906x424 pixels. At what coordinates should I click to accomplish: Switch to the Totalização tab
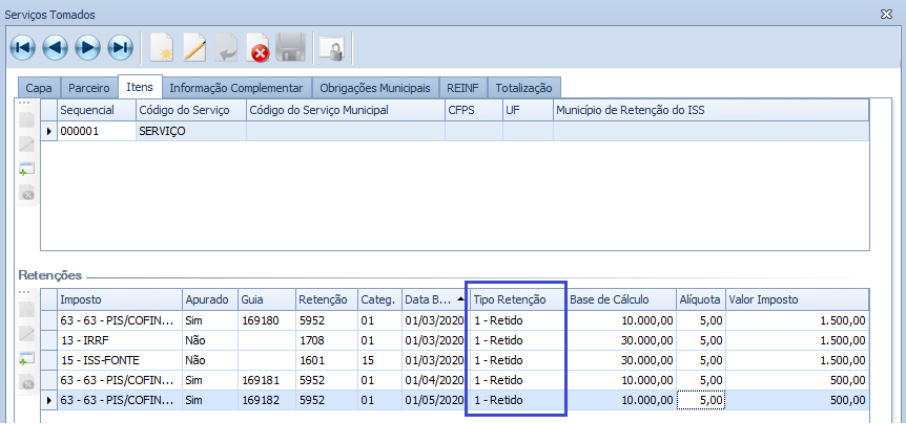coord(526,88)
